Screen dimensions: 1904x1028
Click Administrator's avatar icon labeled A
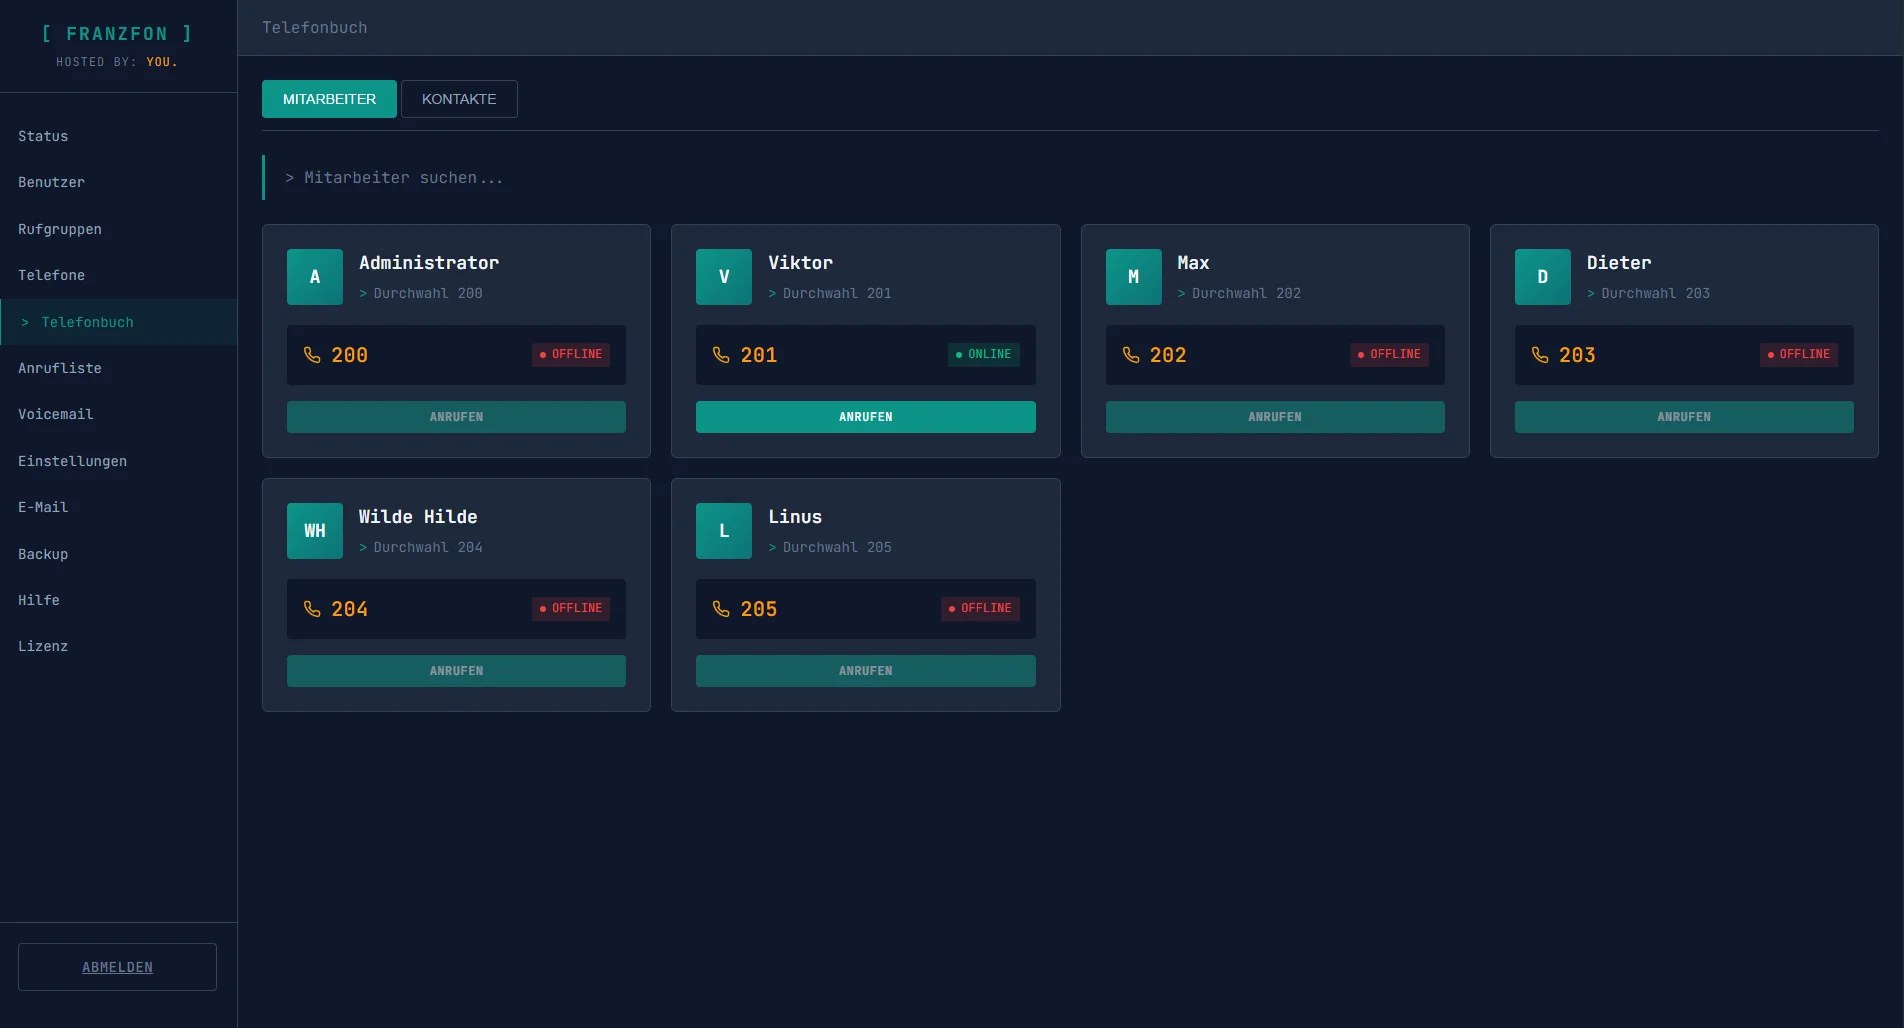click(315, 277)
